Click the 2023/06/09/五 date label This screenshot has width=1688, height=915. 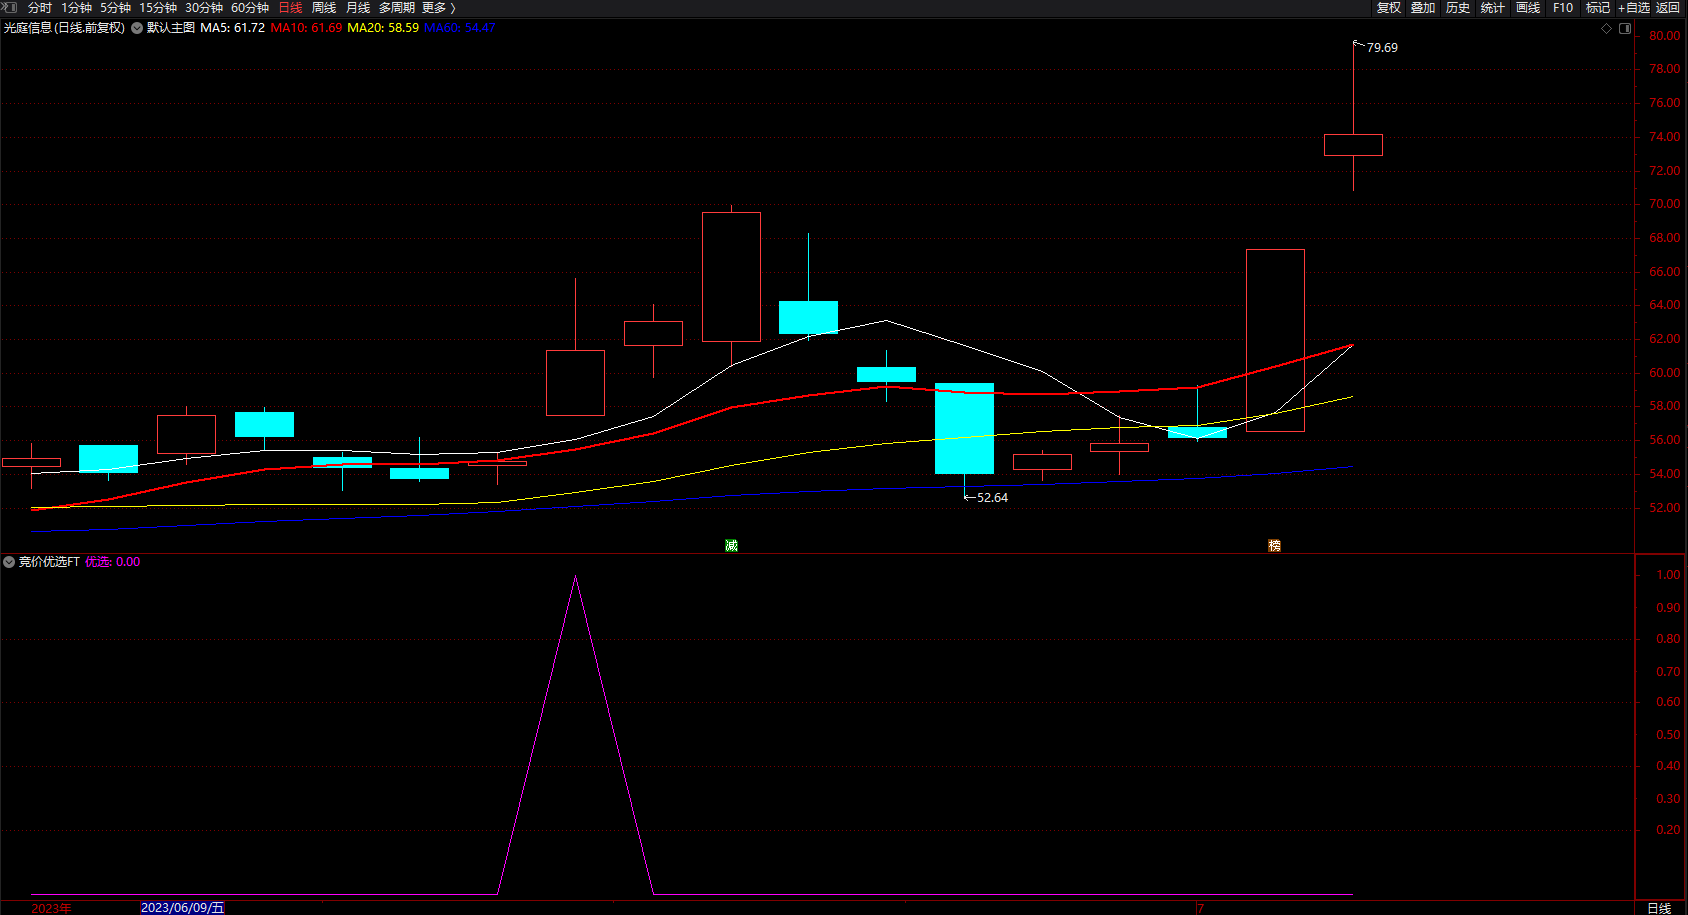click(x=182, y=908)
